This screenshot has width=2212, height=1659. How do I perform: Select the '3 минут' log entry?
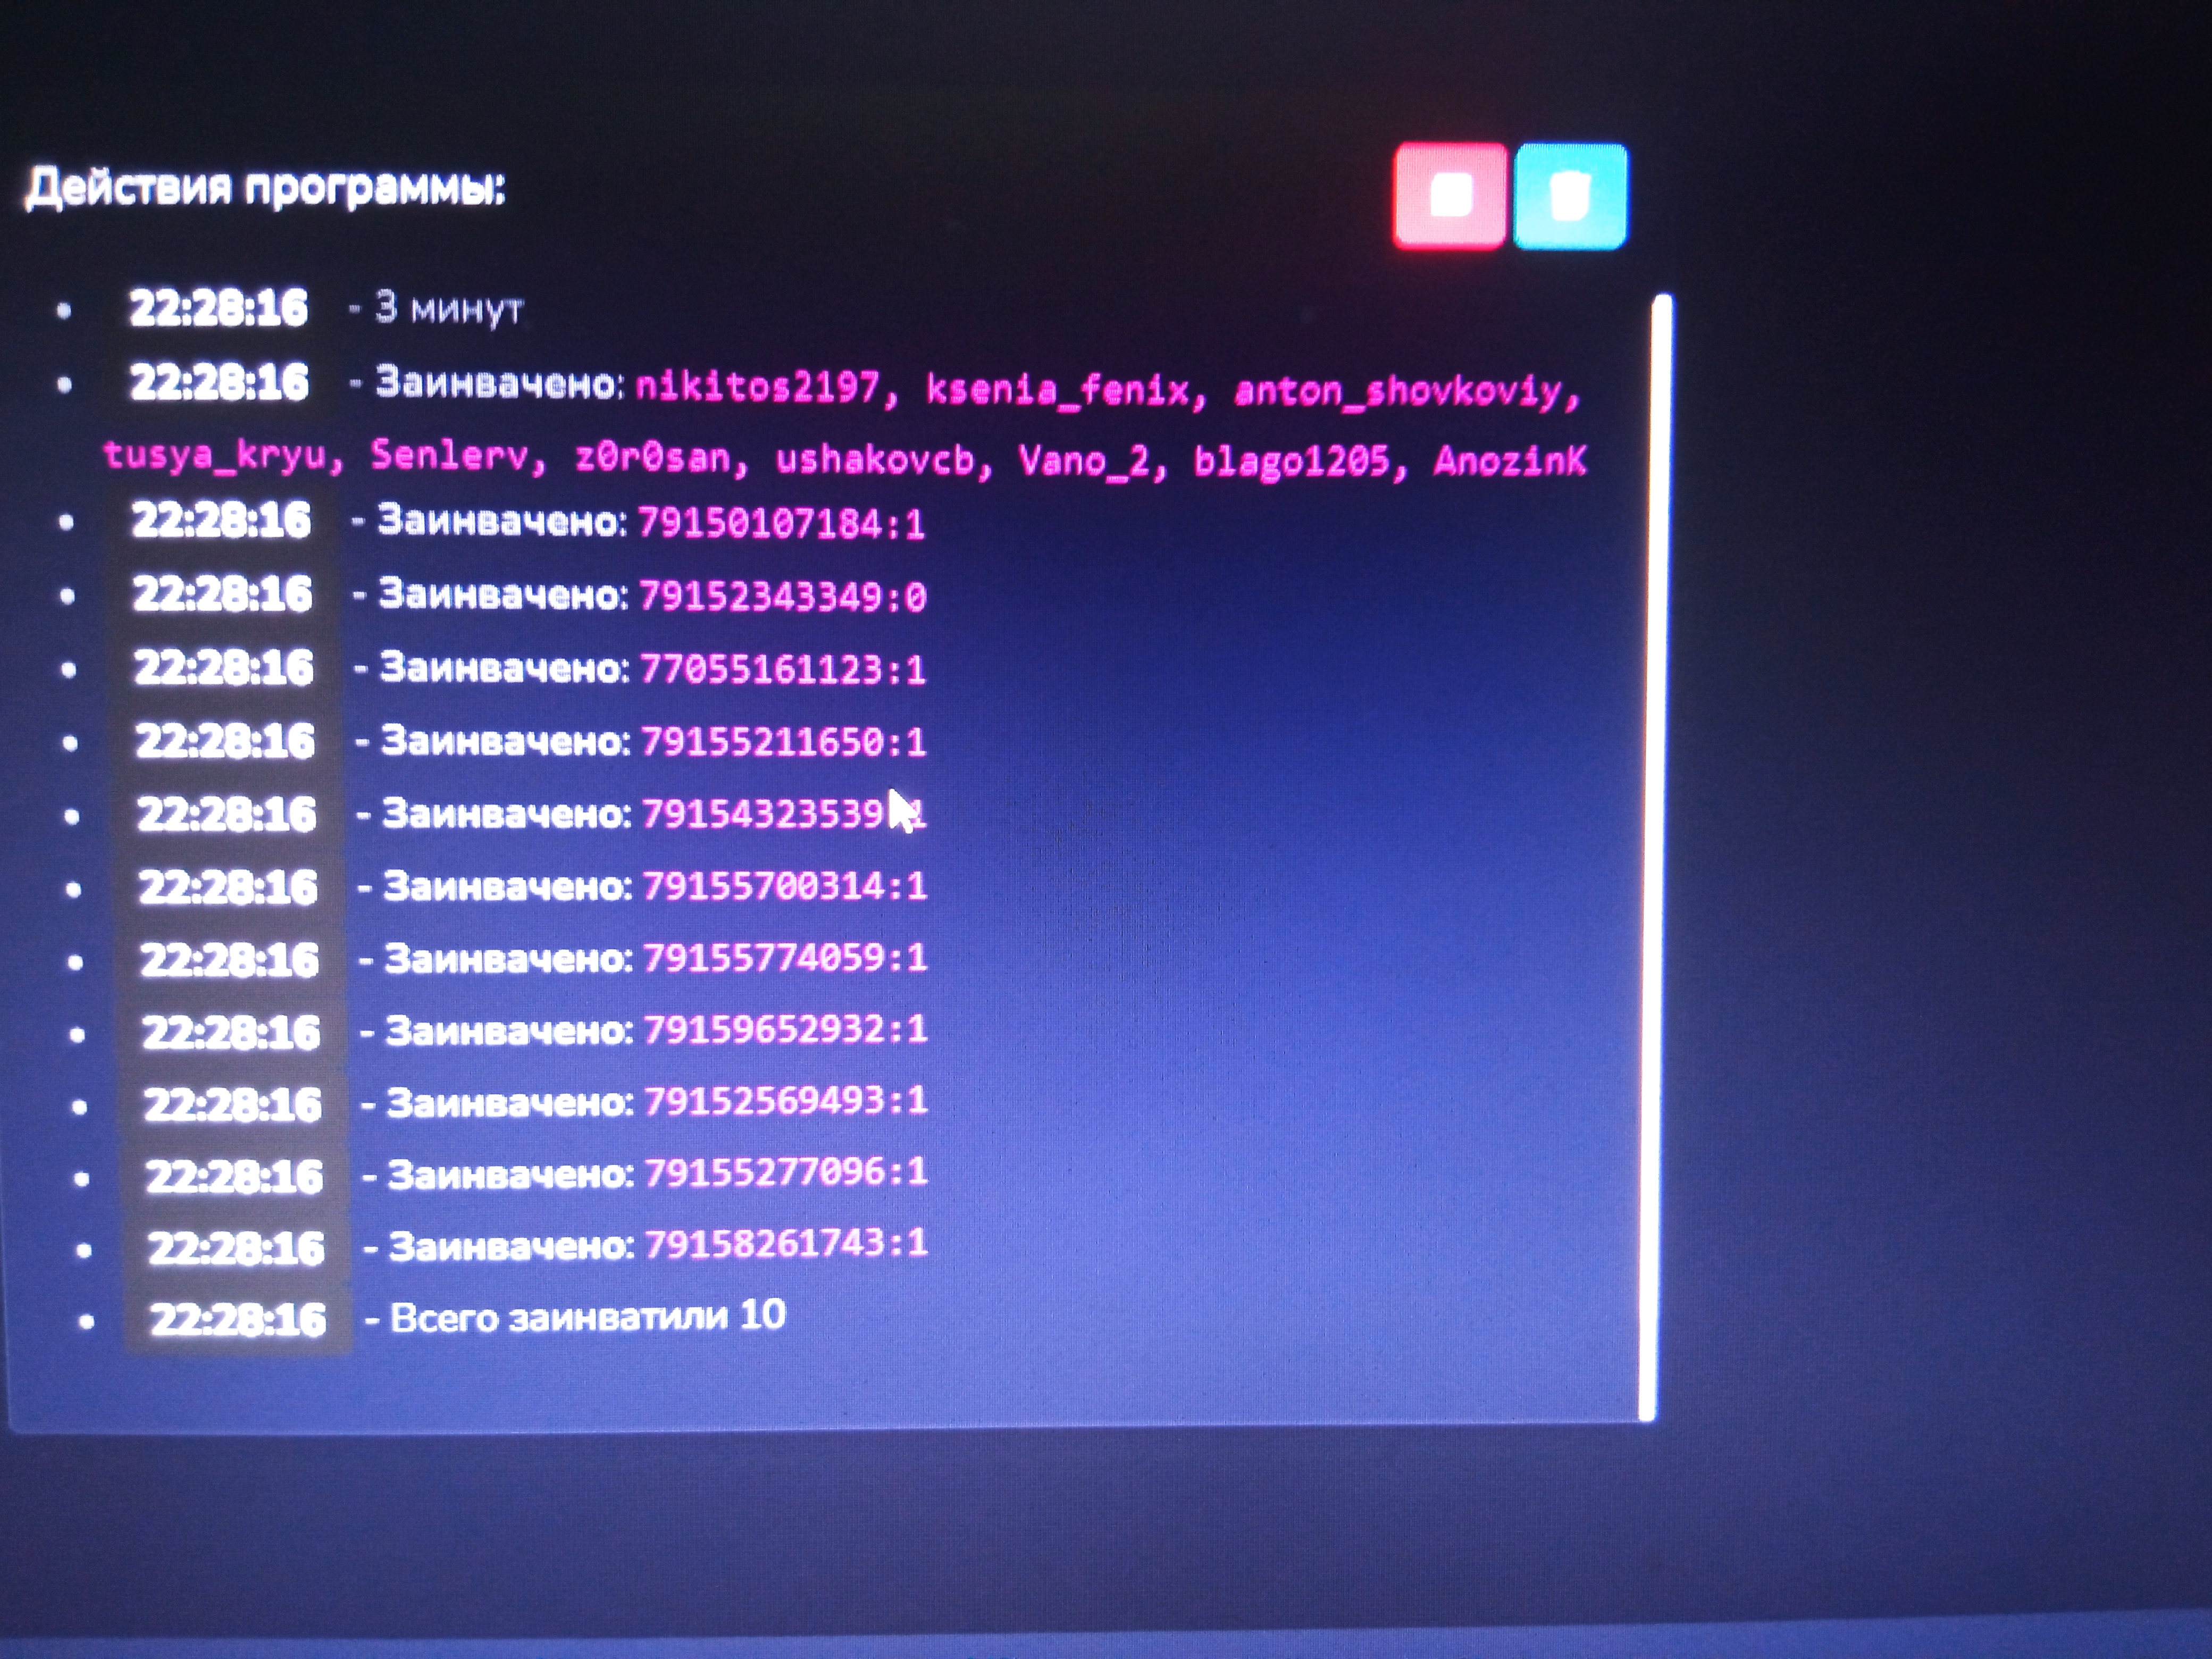coord(448,308)
